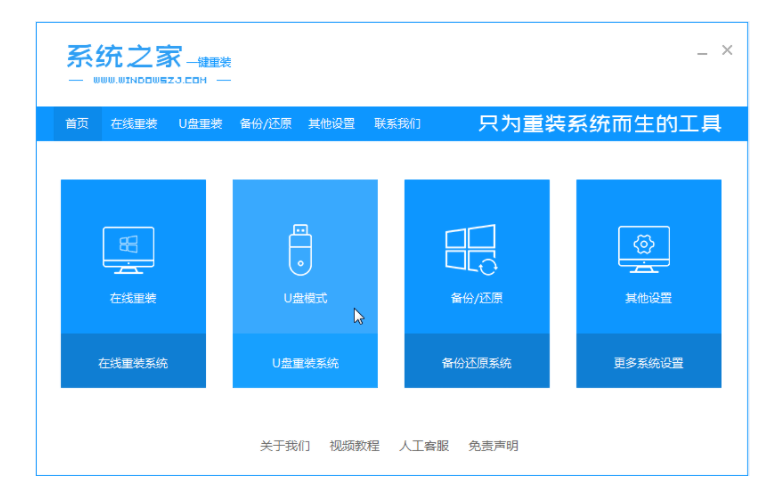The width and height of the screenshot is (765, 487).
Task: Open the 关于我们 link
Action: click(284, 446)
